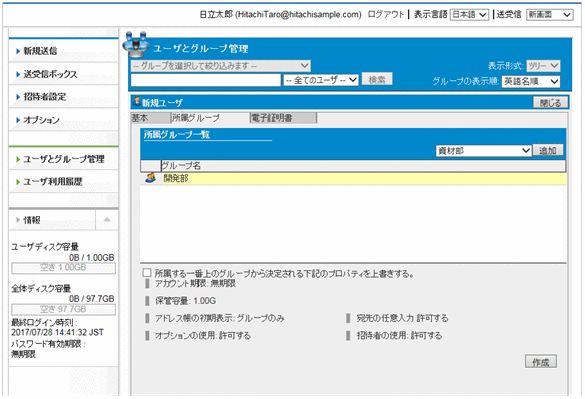585x399 pixels.
Task: Click the ログアウト link
Action: [x=386, y=15]
